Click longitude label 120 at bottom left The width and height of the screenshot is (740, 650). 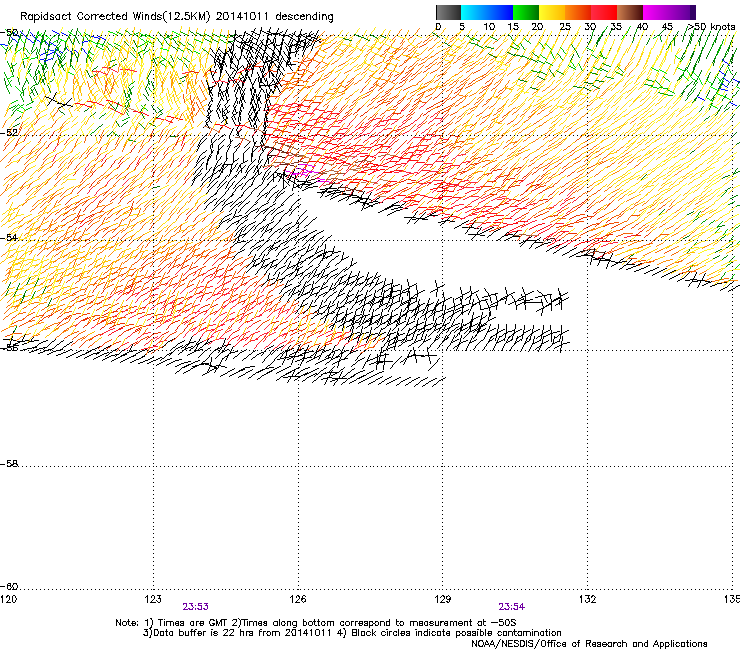coord(8,599)
